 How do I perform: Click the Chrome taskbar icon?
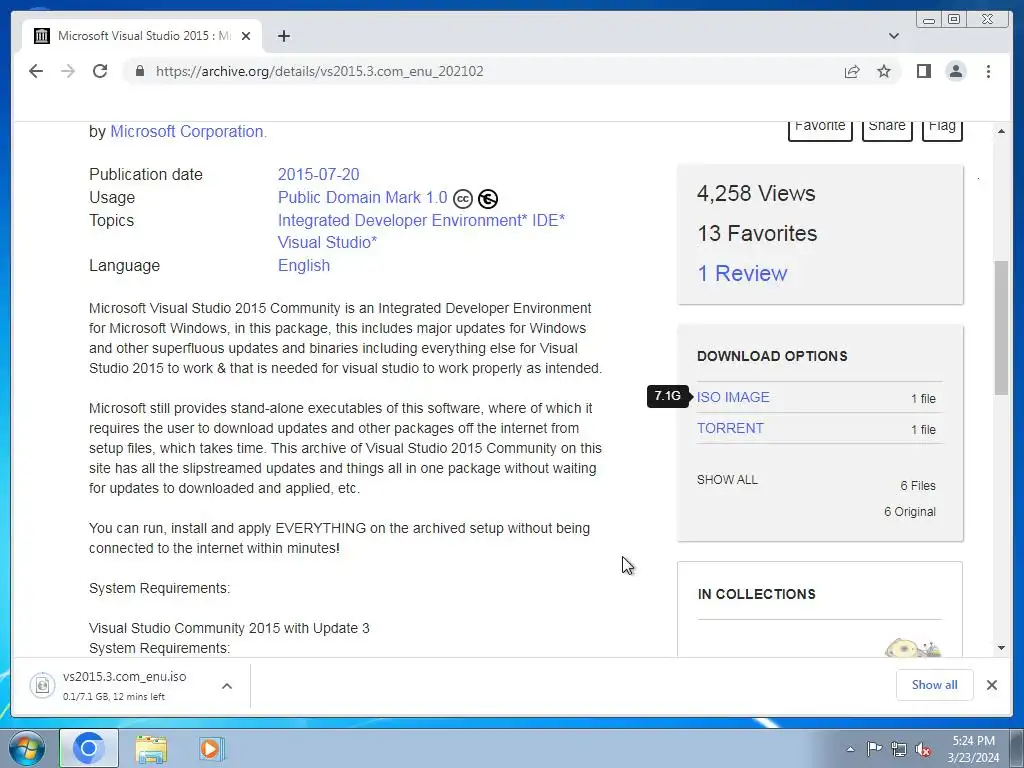(89, 748)
